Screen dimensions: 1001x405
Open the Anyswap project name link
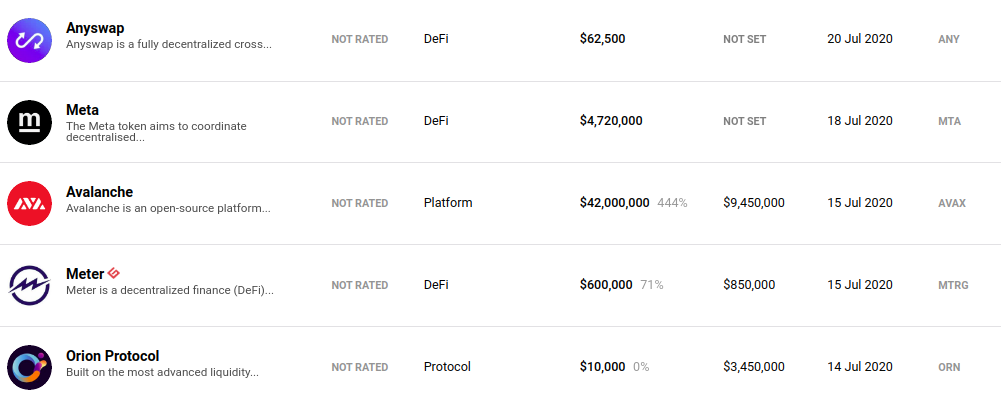click(x=94, y=29)
